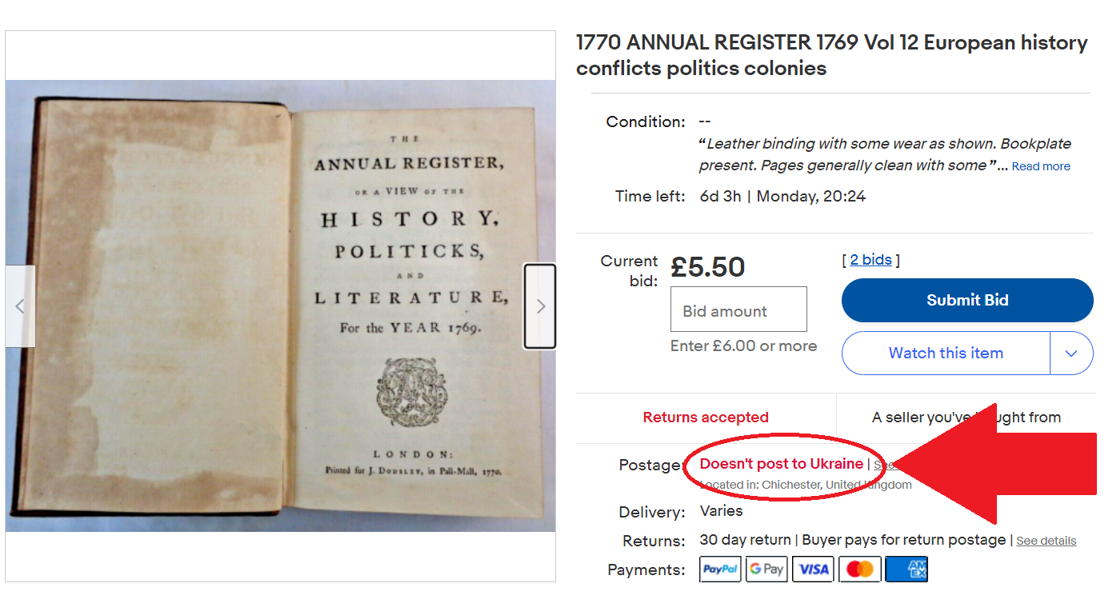Click the Doesn't post to Ukraine notice
Image resolution: width=1108 pixels, height=600 pixels.
(781, 464)
